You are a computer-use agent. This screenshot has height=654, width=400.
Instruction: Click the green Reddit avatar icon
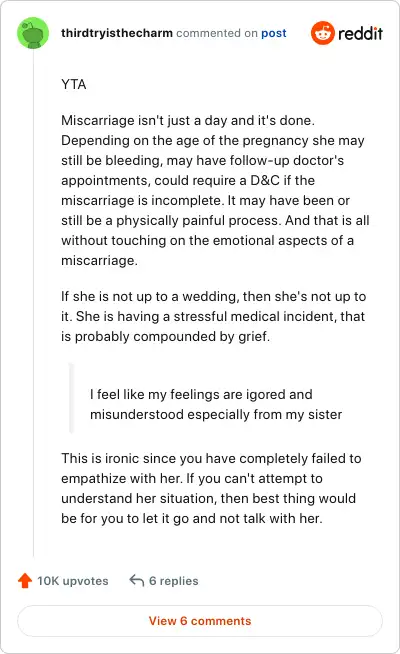coord(33,33)
